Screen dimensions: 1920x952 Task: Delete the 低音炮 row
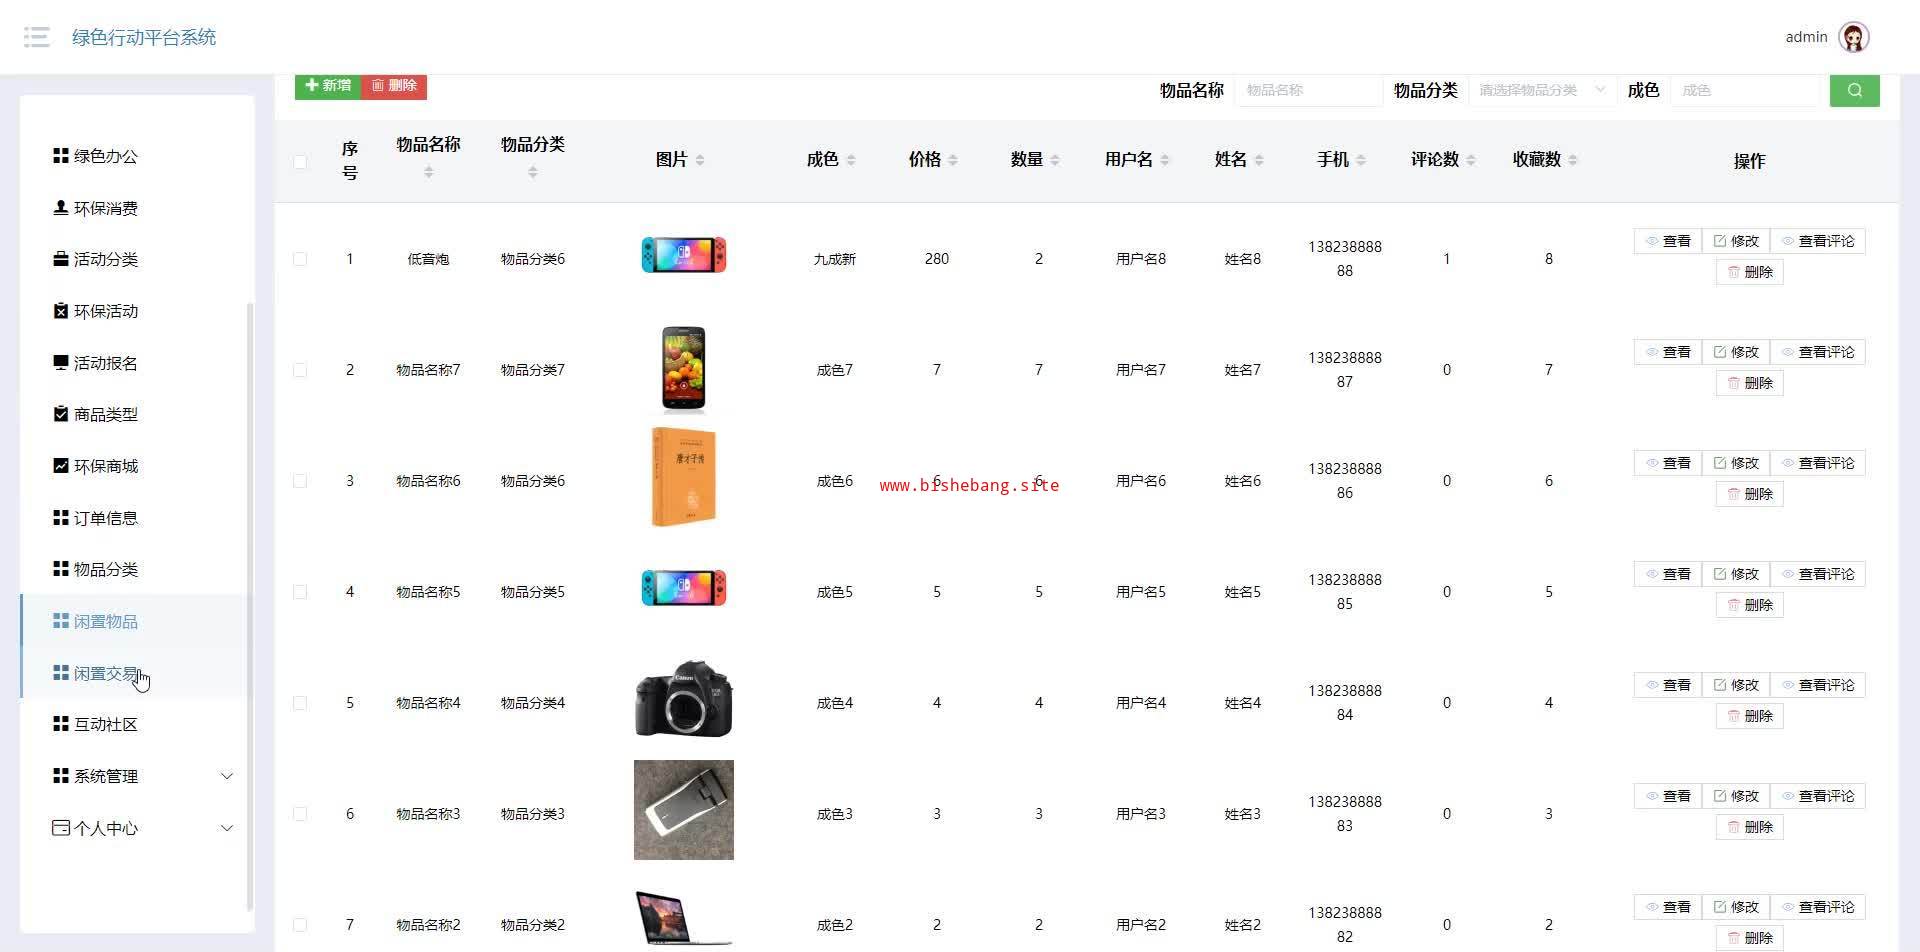click(1750, 272)
